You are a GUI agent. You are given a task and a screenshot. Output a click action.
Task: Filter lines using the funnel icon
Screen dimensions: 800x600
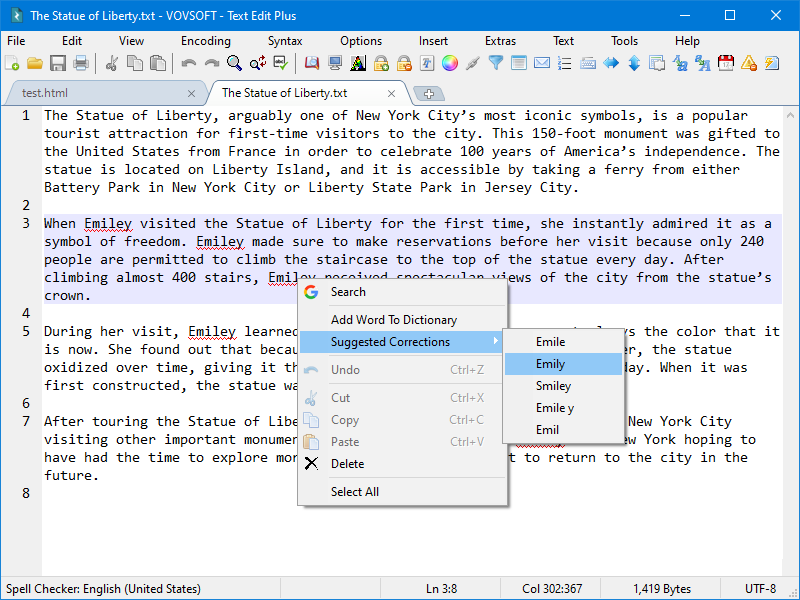click(x=496, y=64)
